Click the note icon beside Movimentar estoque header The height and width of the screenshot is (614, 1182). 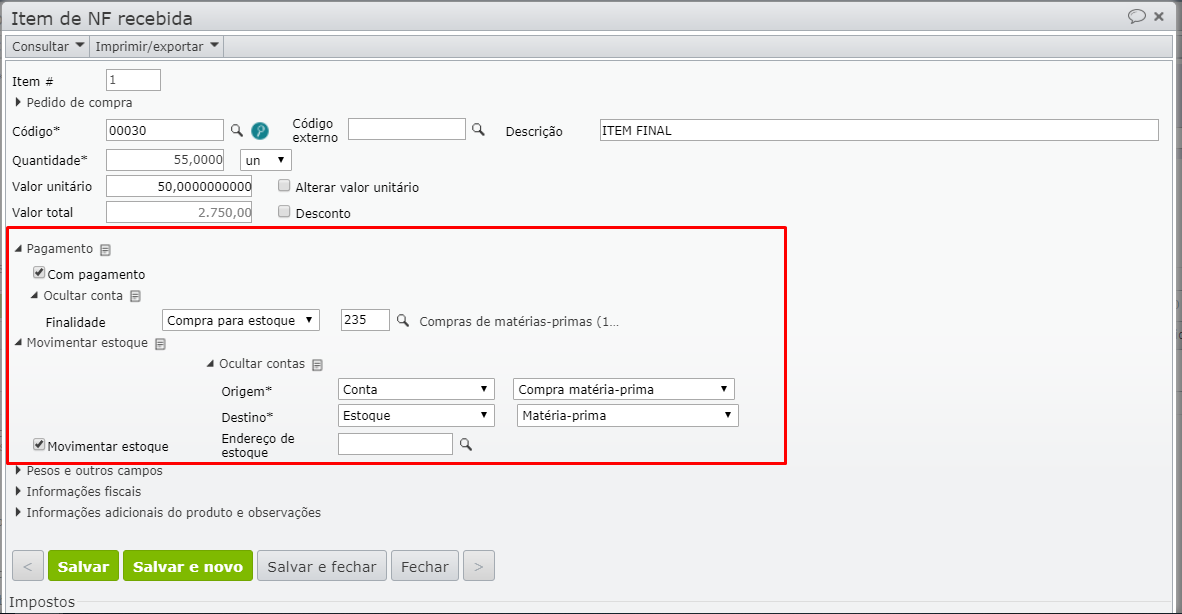click(160, 343)
